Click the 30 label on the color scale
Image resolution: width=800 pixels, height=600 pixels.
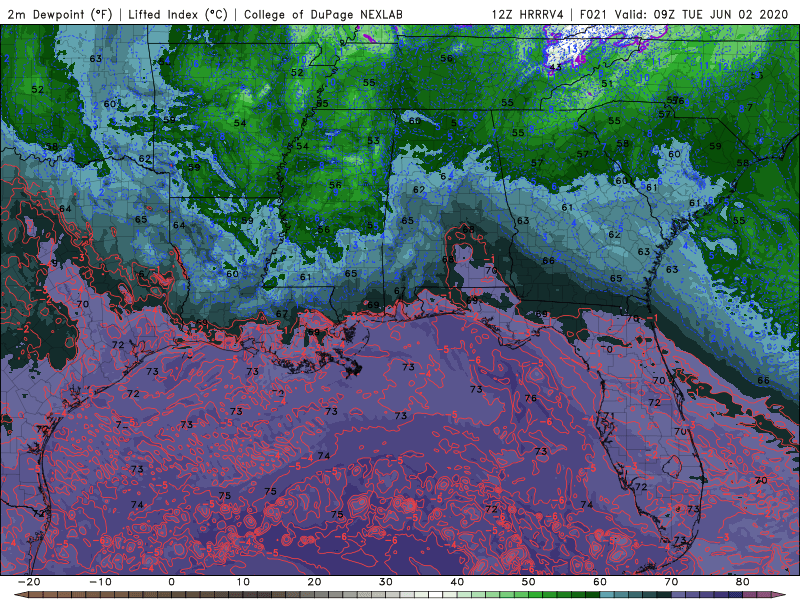click(386, 582)
